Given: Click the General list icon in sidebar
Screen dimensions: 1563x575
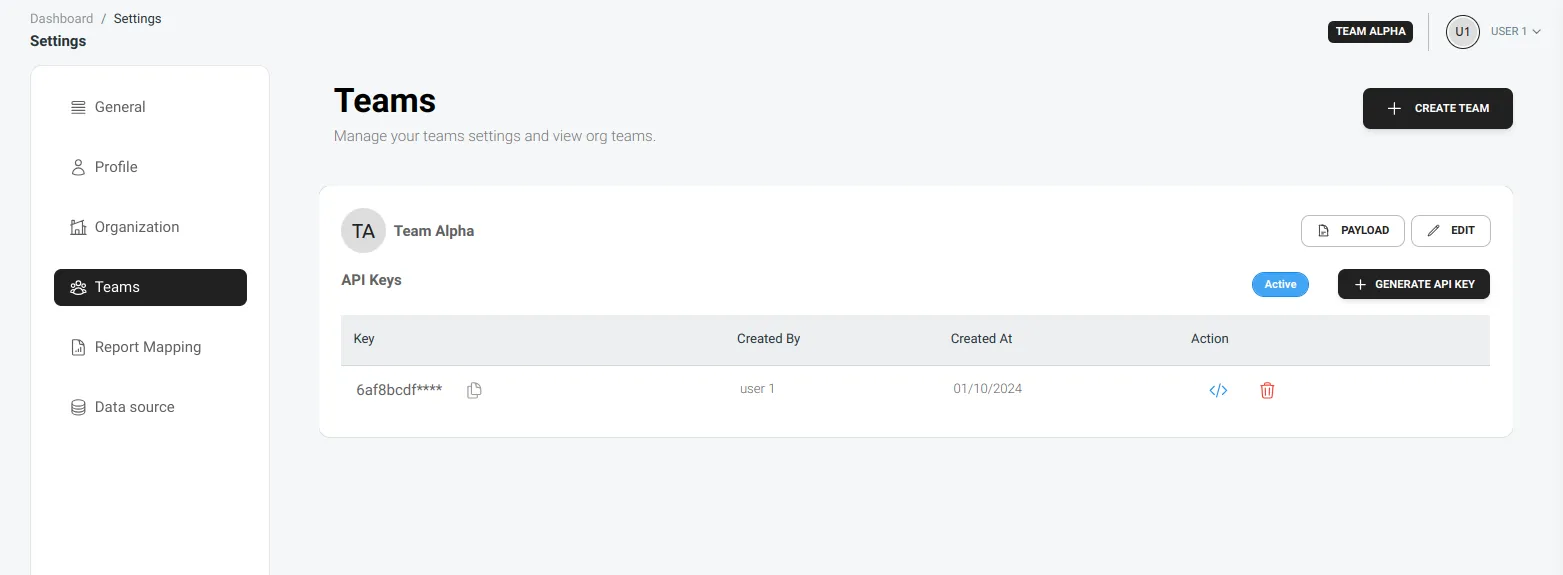Looking at the screenshot, I should coord(78,107).
